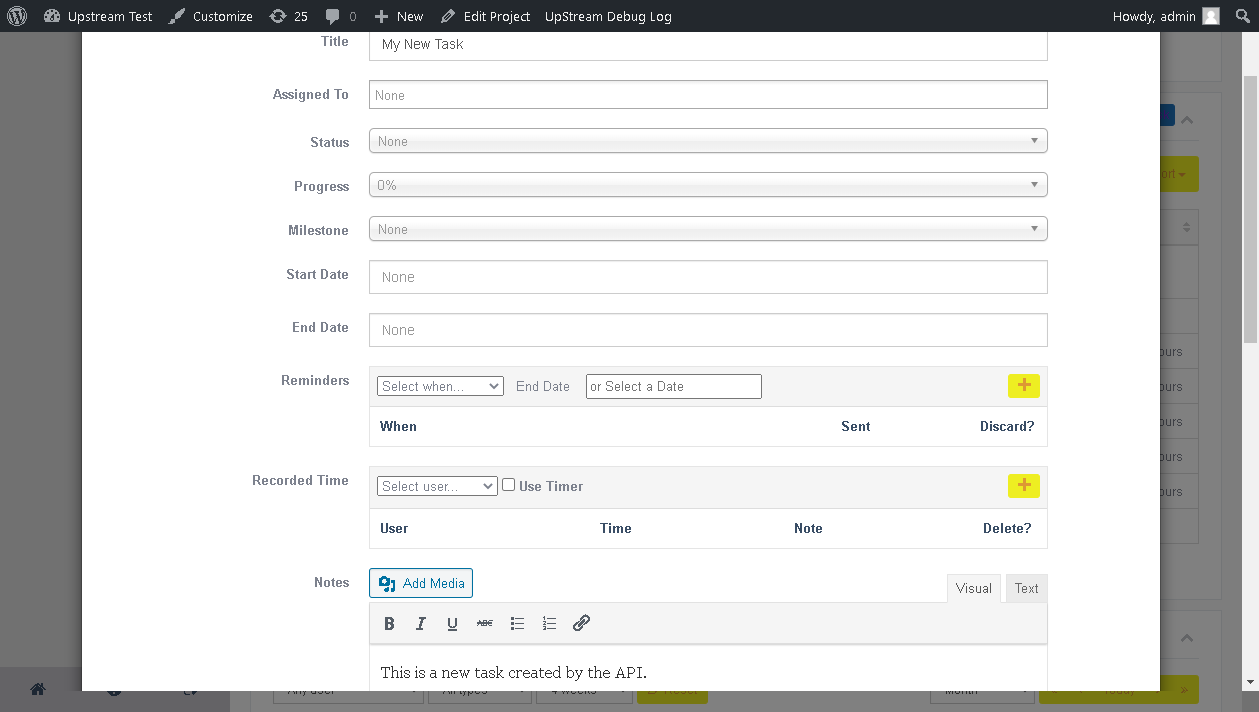
Task: Switch to the Text editor tab
Action: (1026, 588)
